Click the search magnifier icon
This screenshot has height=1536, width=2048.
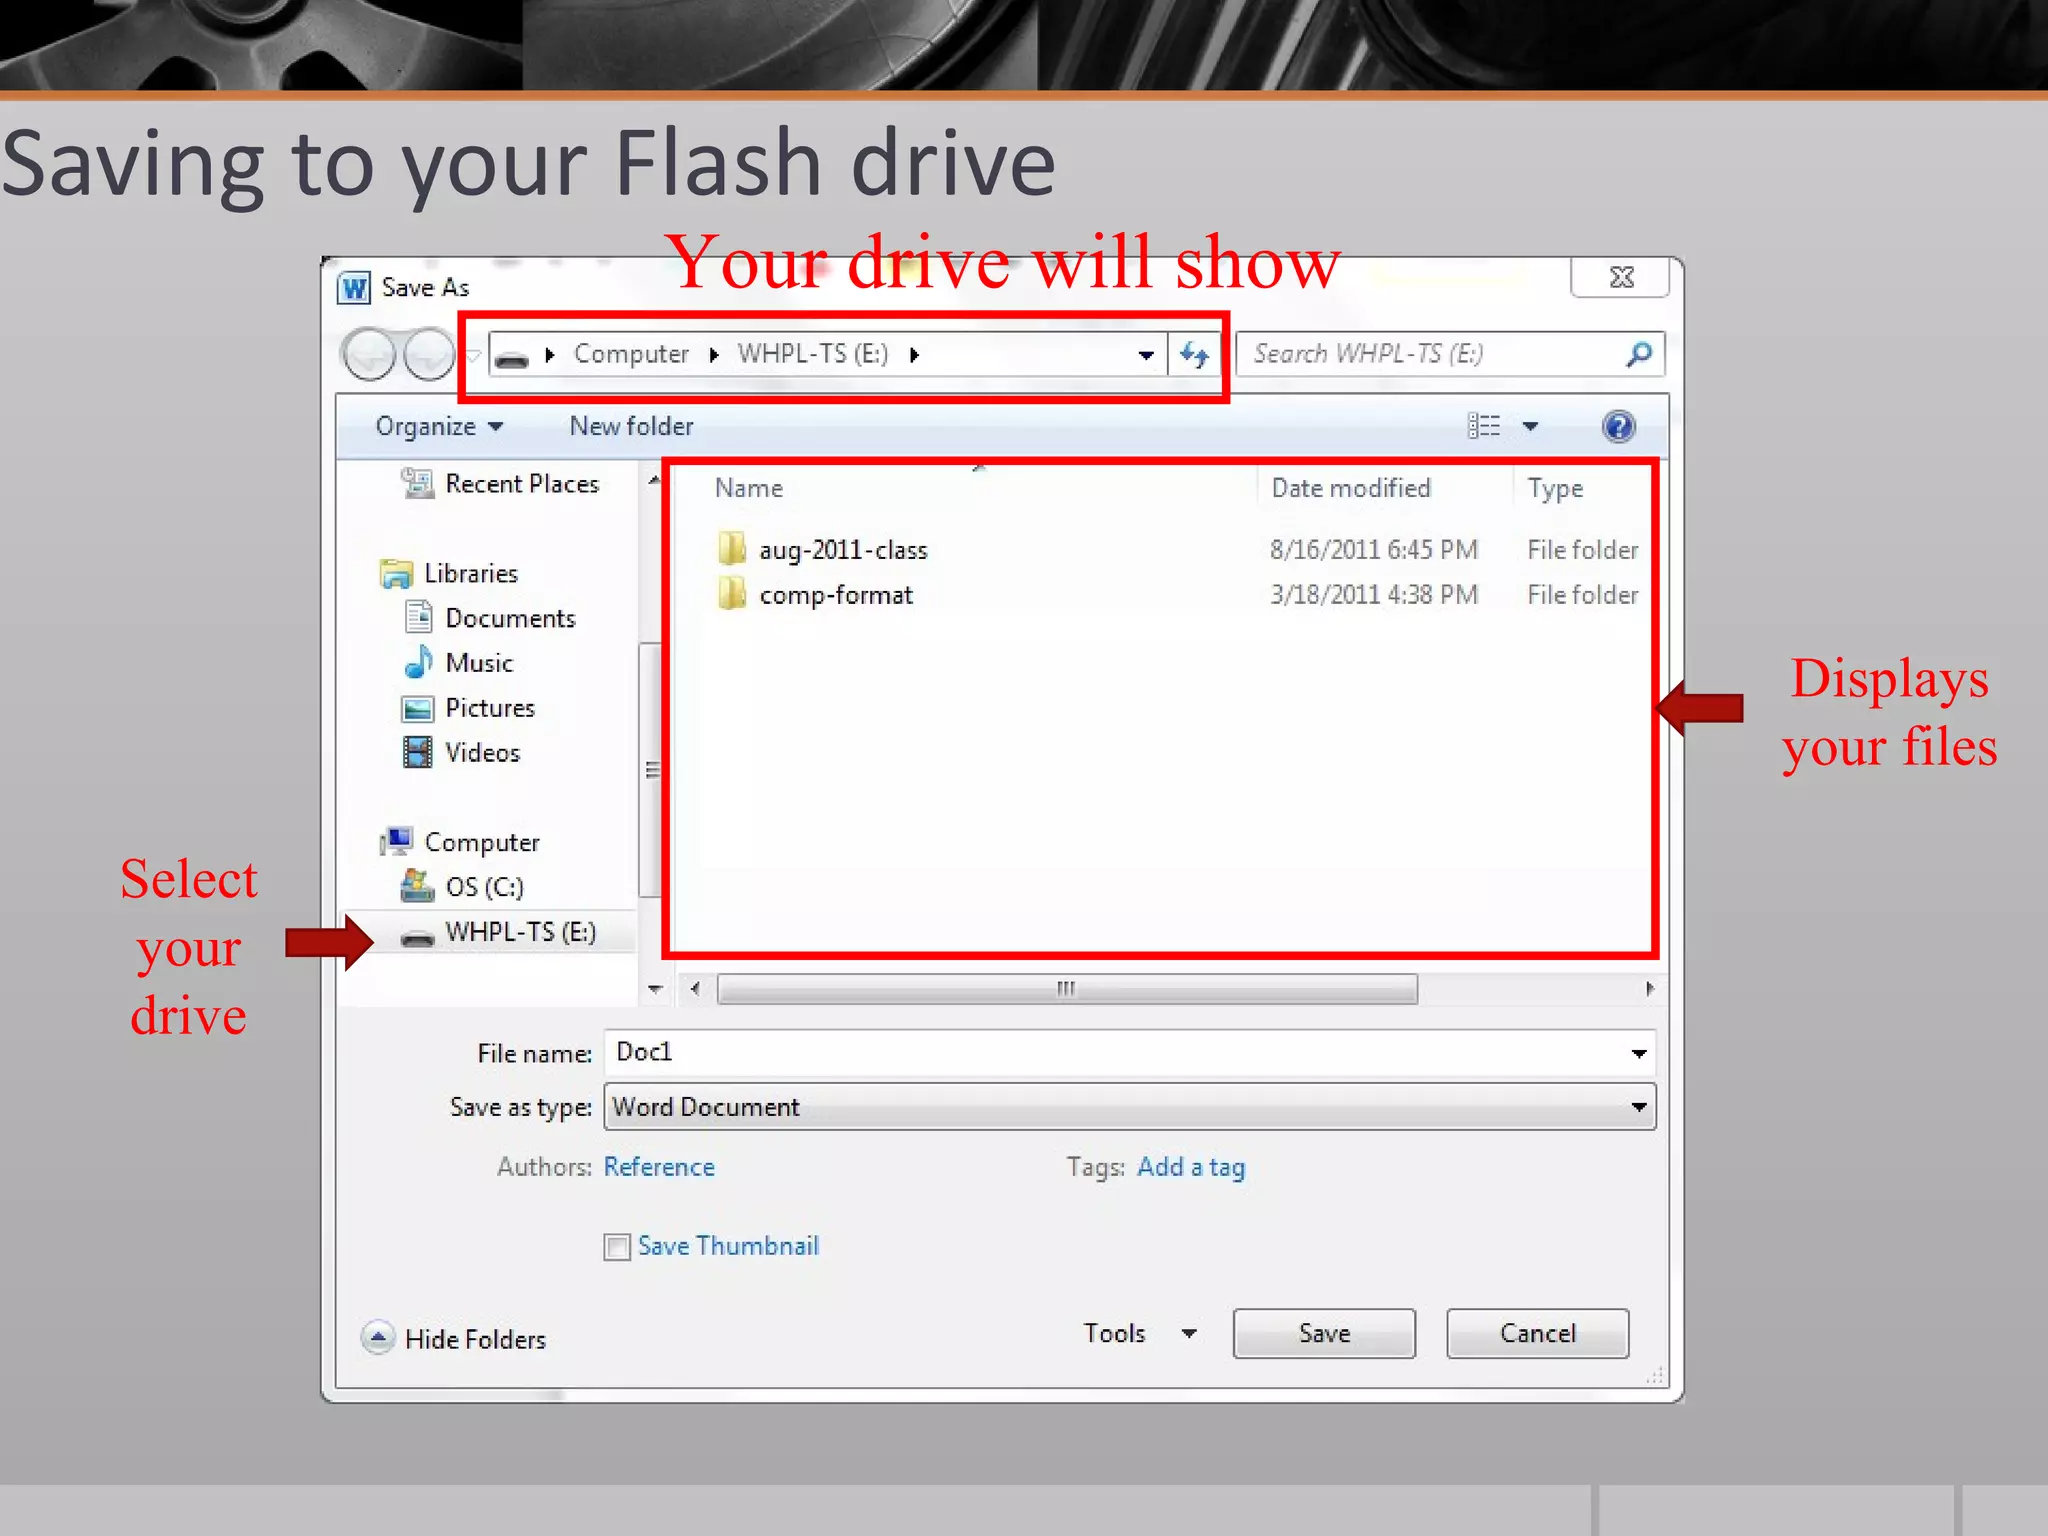[1639, 354]
